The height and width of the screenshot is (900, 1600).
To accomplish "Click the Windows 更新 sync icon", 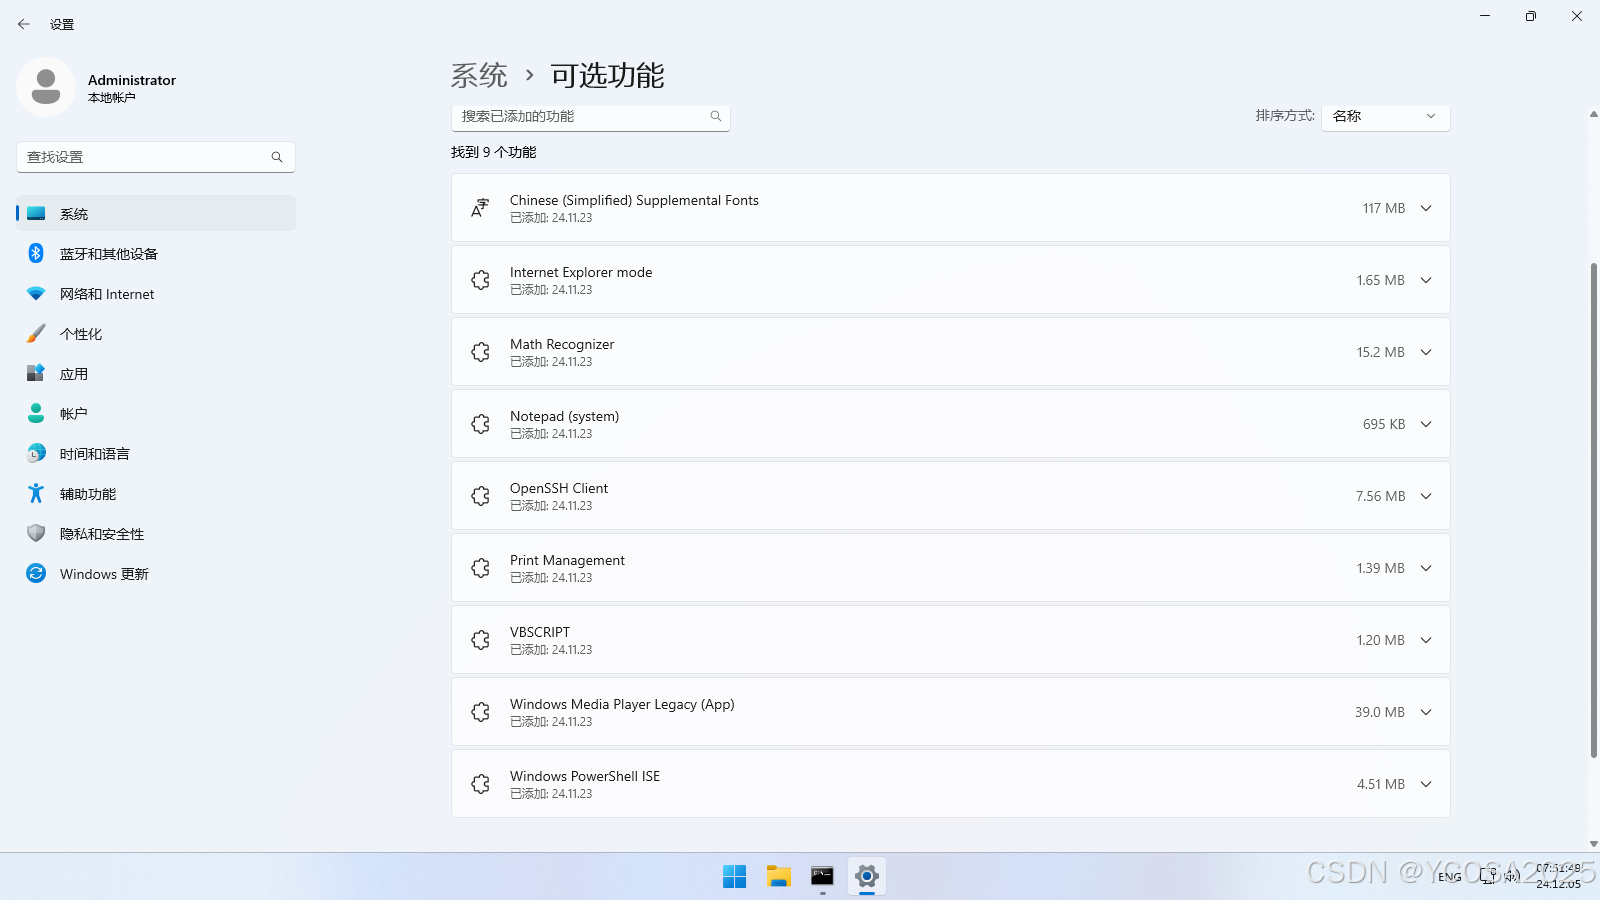I will pos(36,573).
